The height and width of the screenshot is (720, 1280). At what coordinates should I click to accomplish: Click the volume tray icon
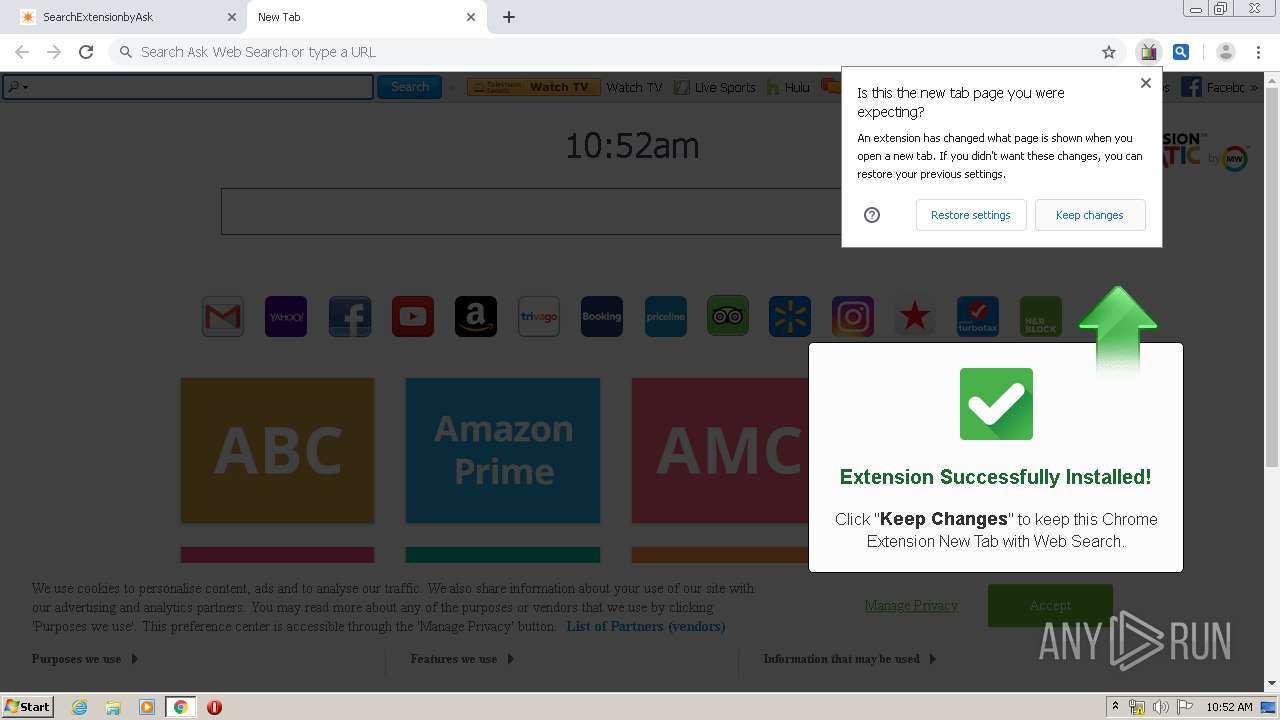[1161, 707]
